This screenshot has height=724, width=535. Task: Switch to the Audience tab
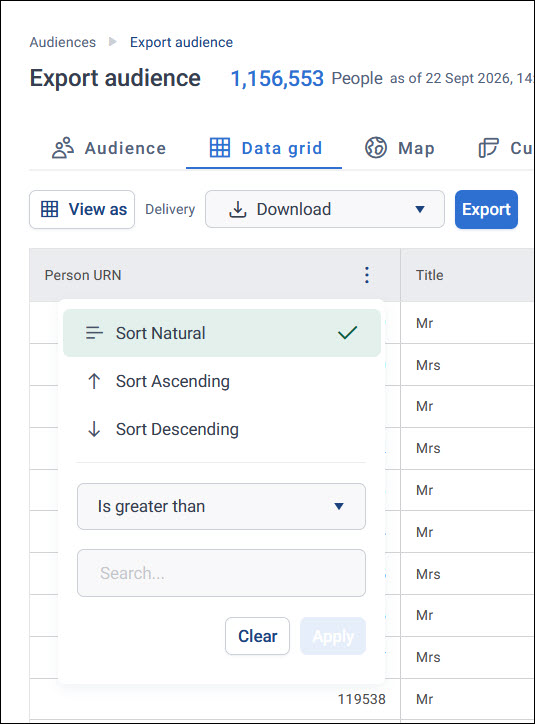[x=109, y=148]
